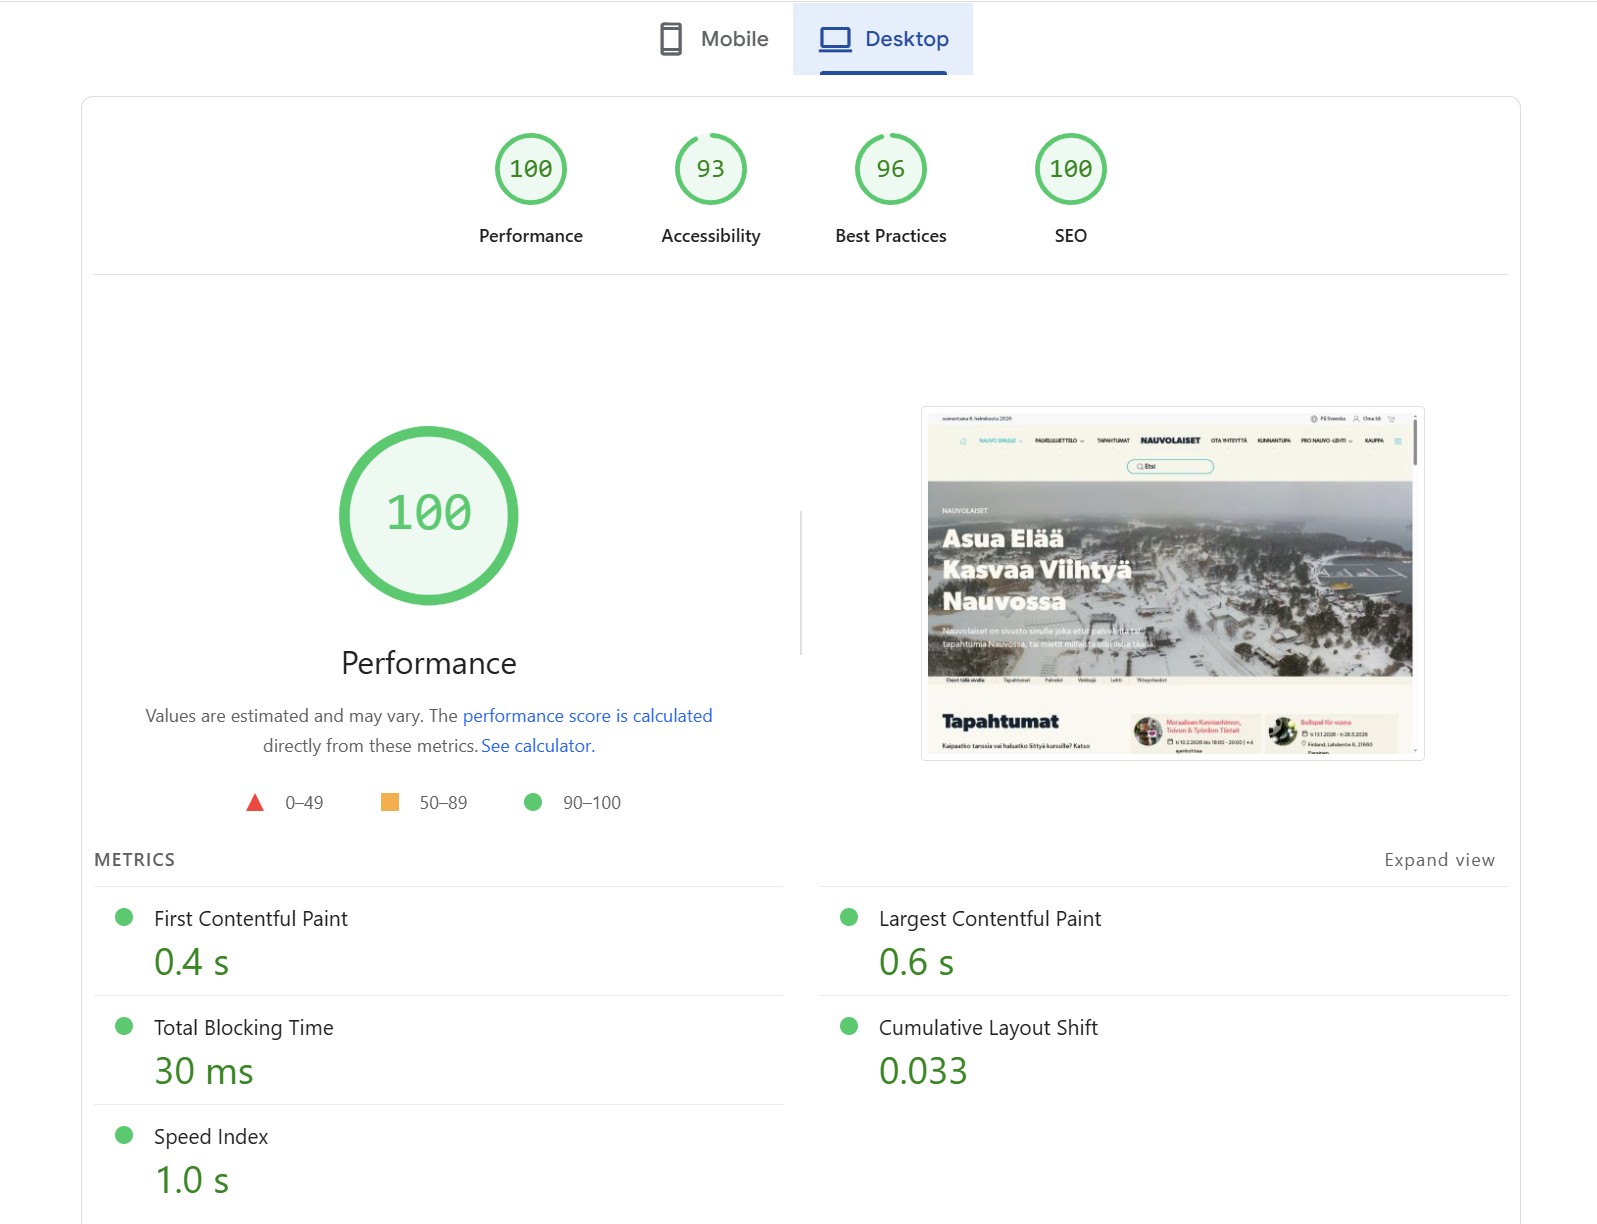The height and width of the screenshot is (1224, 1597).
Task: Click the 0.4 s First Contentful Paint value
Action: coord(191,962)
